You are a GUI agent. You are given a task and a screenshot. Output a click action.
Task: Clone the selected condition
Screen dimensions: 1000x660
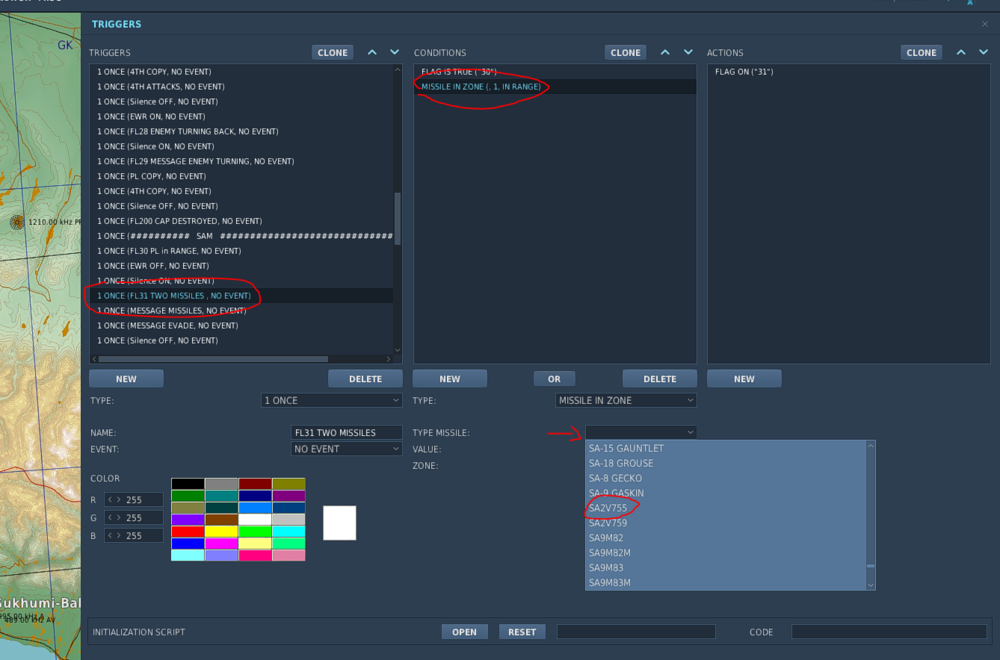(625, 52)
